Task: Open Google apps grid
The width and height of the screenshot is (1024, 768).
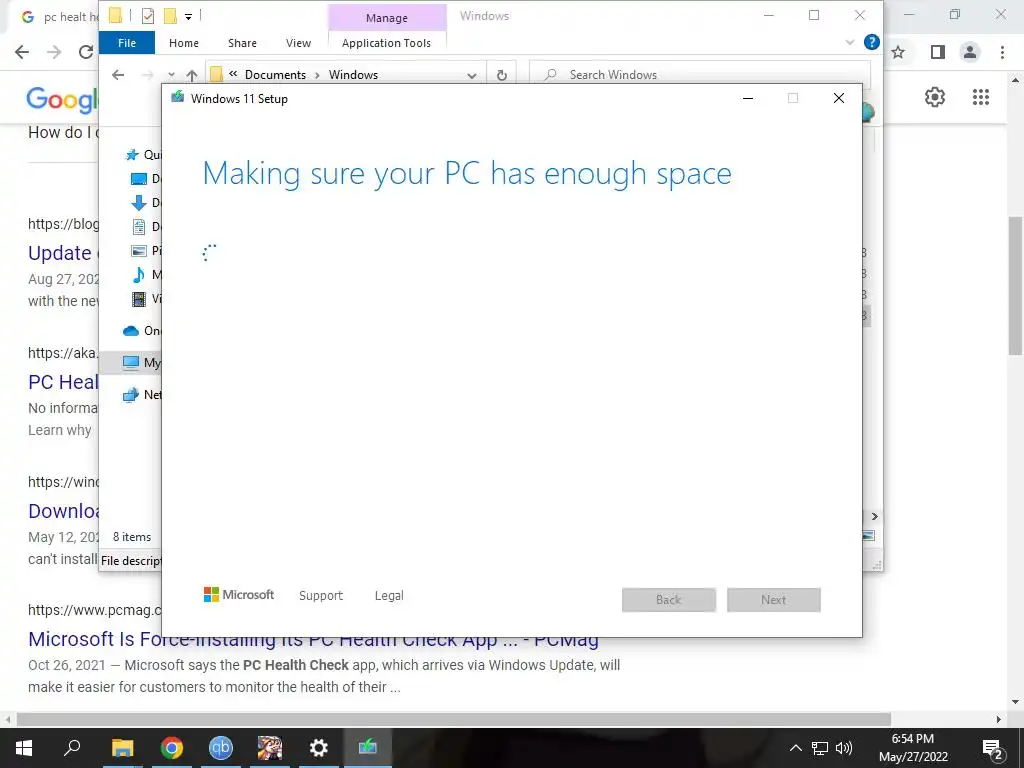Action: (x=980, y=97)
